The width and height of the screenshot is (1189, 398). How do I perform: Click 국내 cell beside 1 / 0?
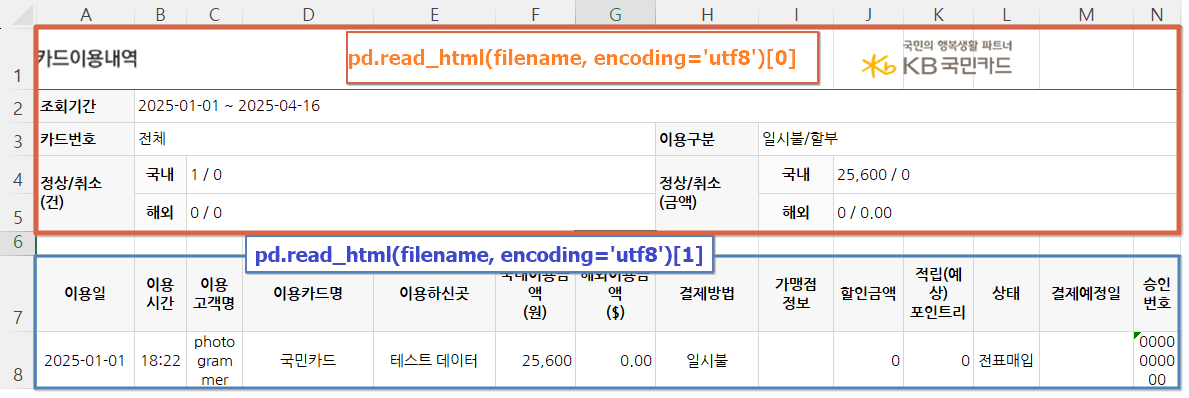pos(160,174)
